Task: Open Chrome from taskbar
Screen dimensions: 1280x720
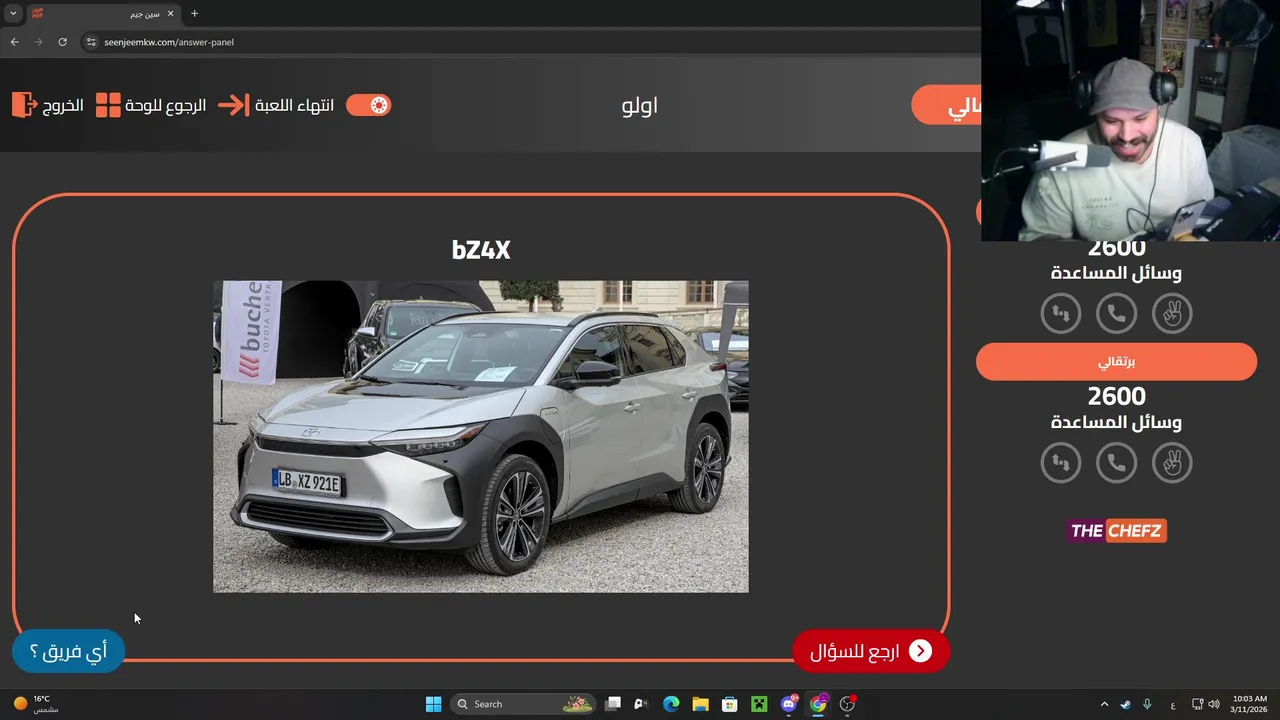Action: coord(818,704)
